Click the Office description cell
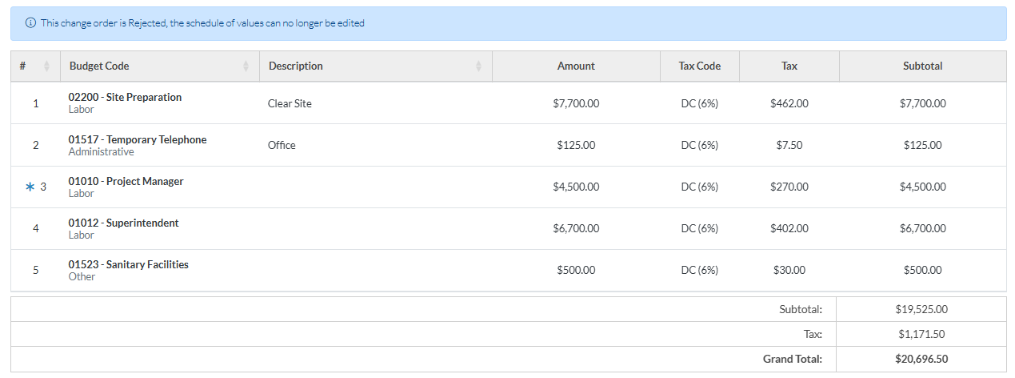1015x378 pixels. tap(282, 145)
